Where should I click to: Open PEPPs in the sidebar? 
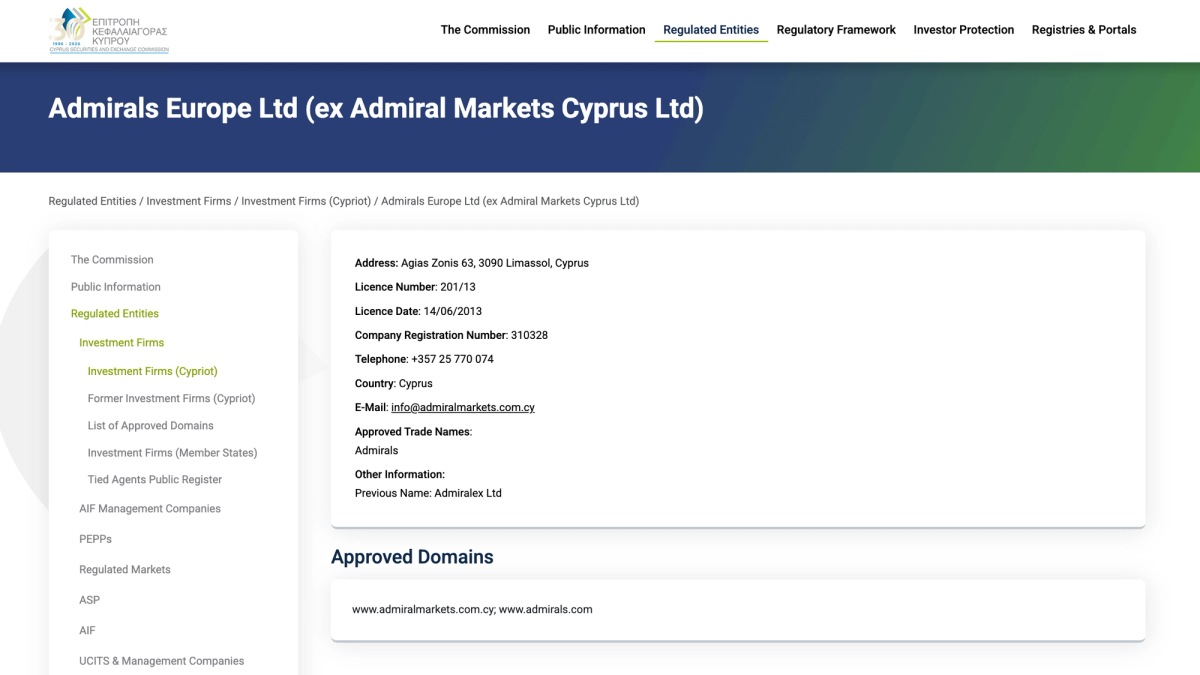(96, 539)
